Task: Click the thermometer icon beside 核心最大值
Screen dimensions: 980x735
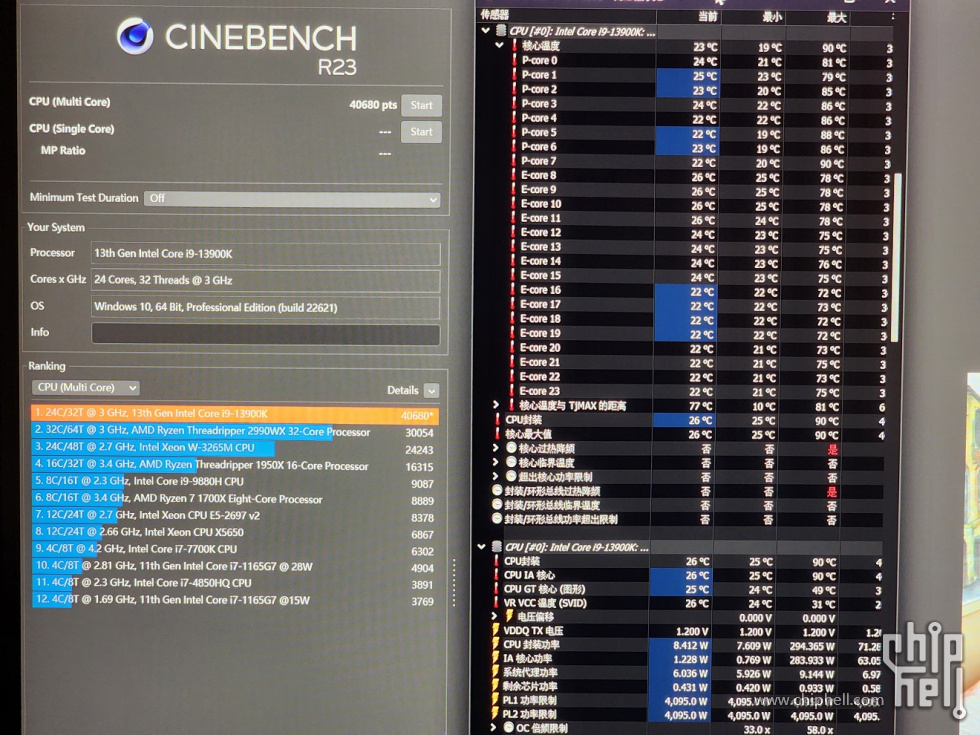Action: pyautogui.click(x=498, y=434)
